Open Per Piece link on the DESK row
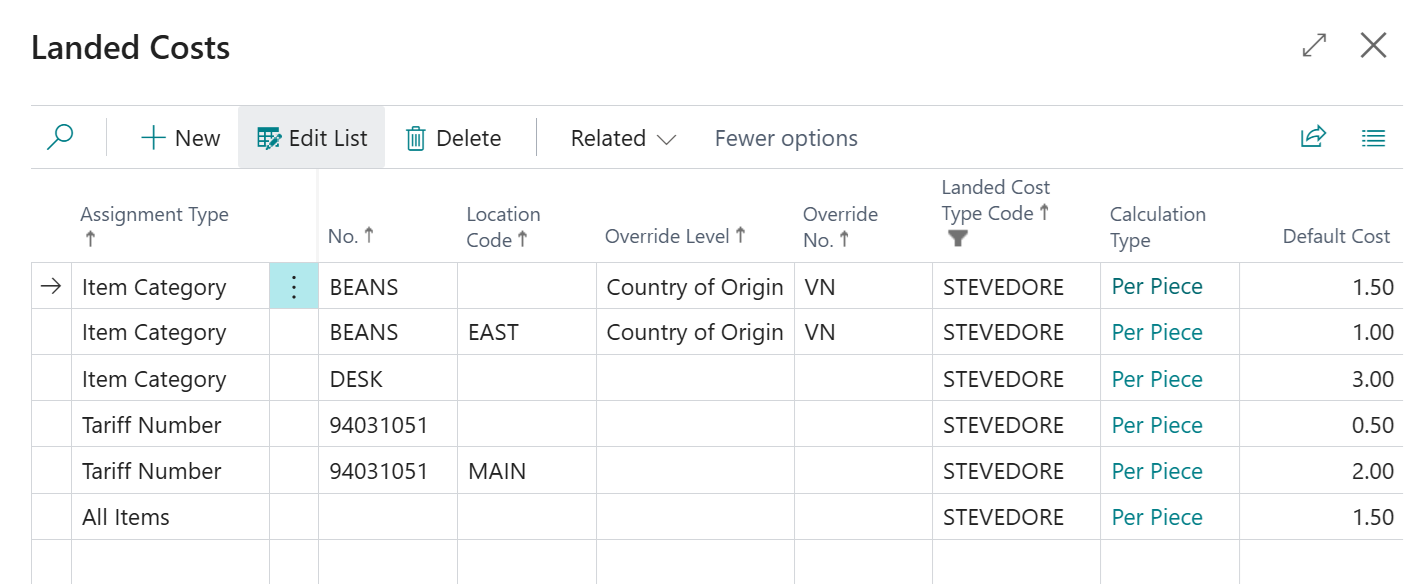Image resolution: width=1428 pixels, height=584 pixels. pos(1157,379)
